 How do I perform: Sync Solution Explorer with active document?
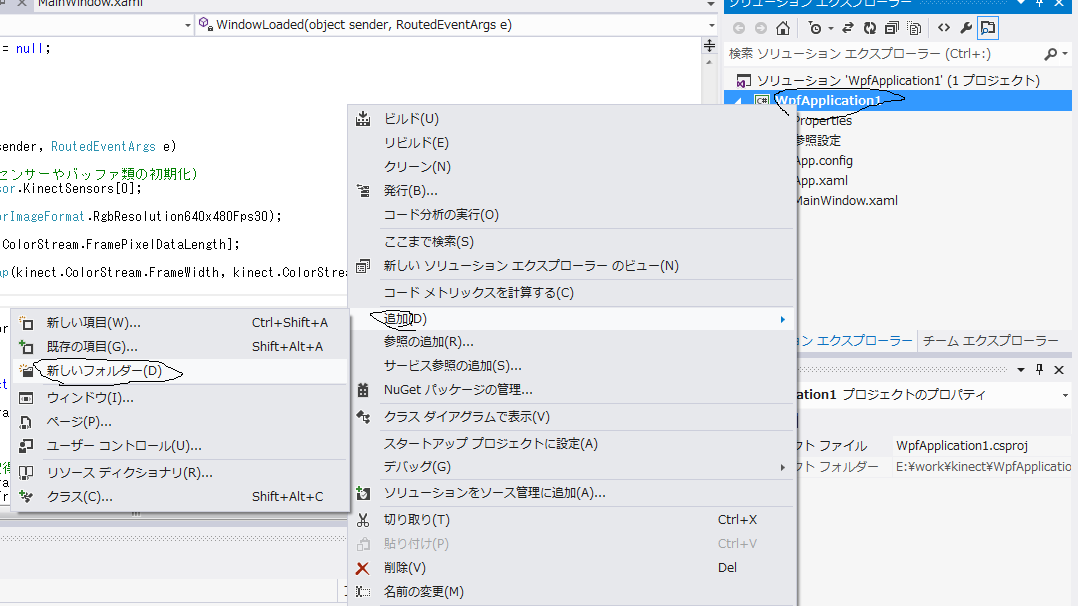[x=848, y=28]
